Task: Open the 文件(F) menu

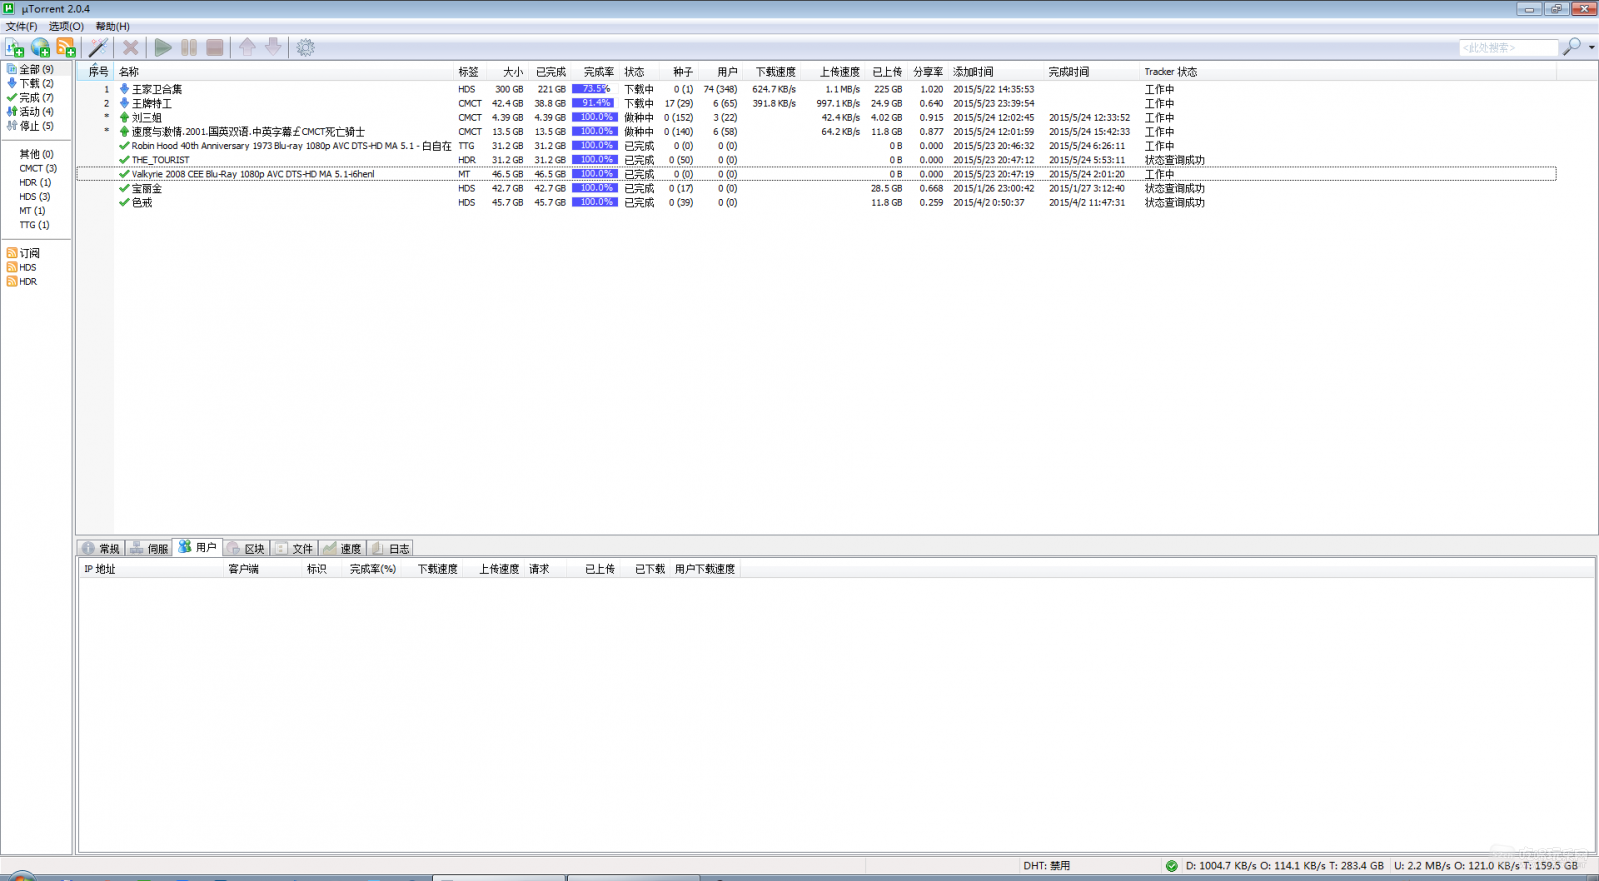Action: (x=22, y=26)
